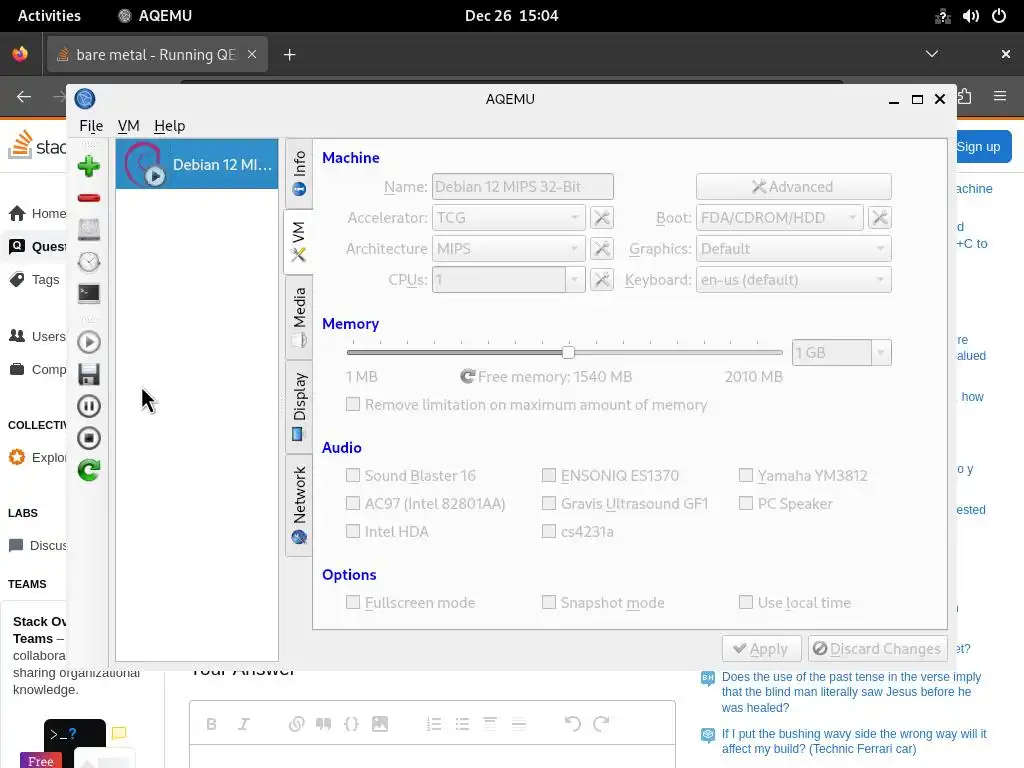This screenshot has width=1024, height=768.
Task: Enable Sound Blaster 16 checkbox
Action: [353, 475]
